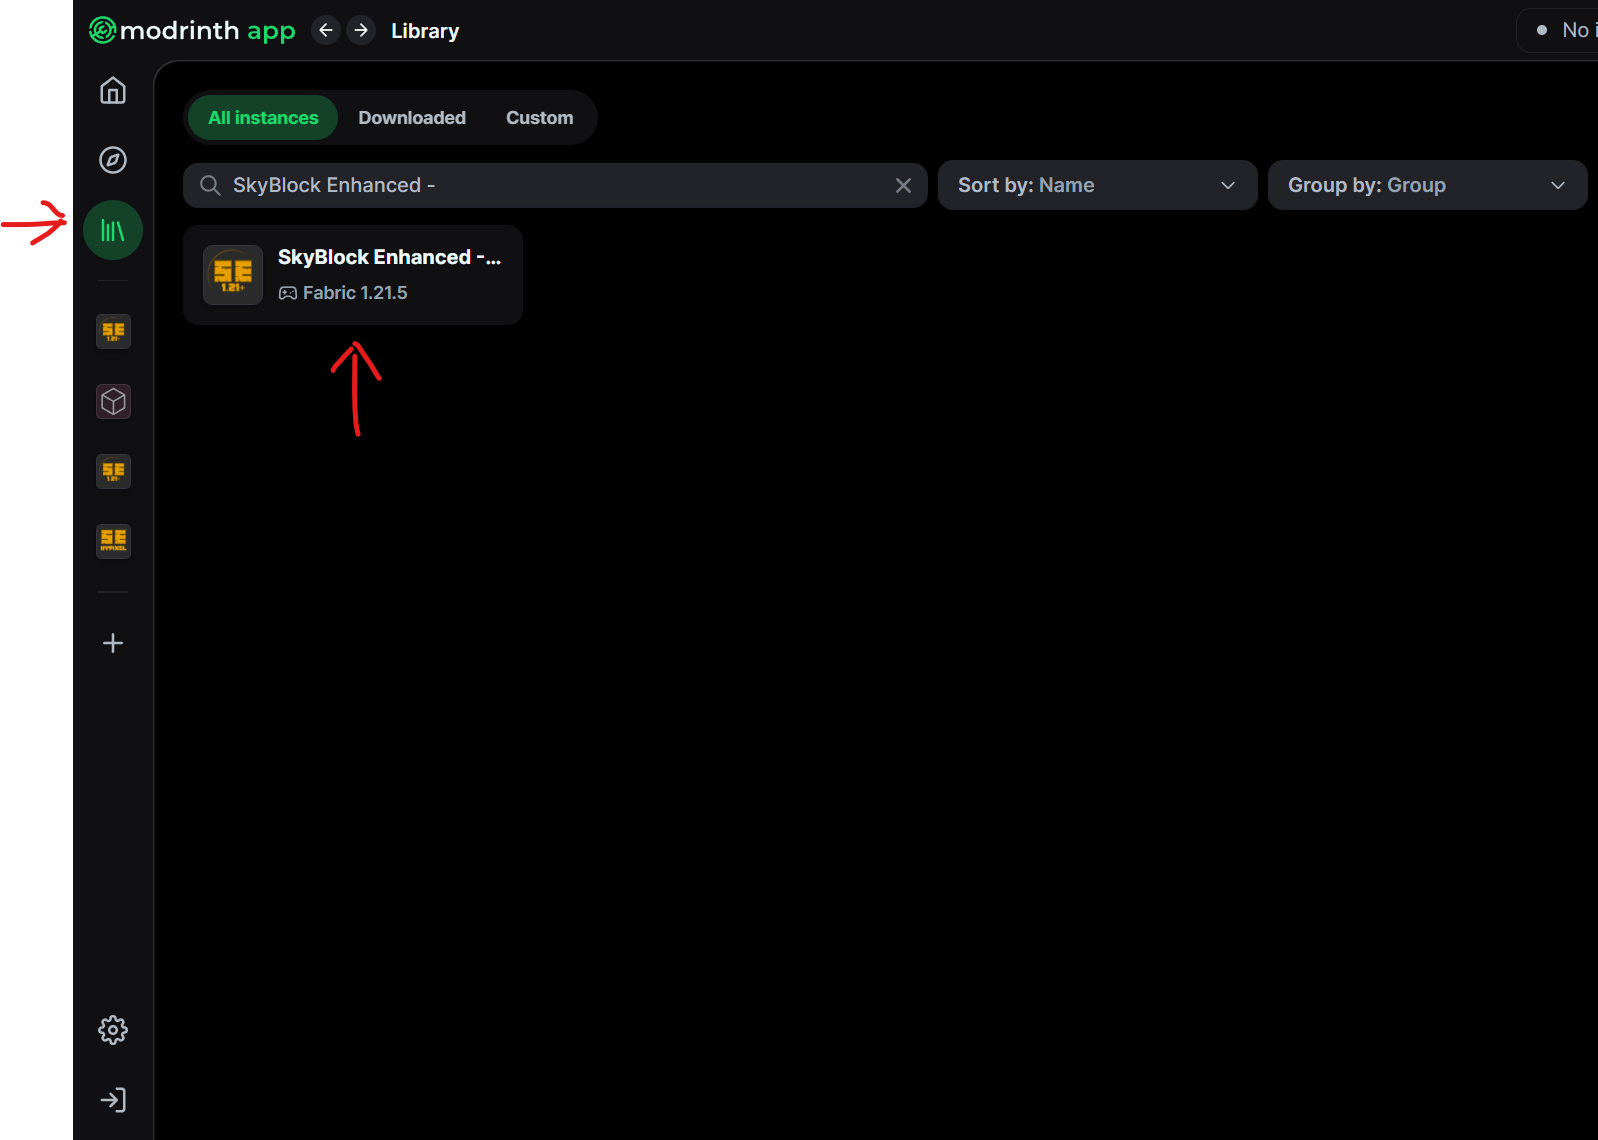Click the sign-in icon at the bottom of the sidebar

(113, 1100)
